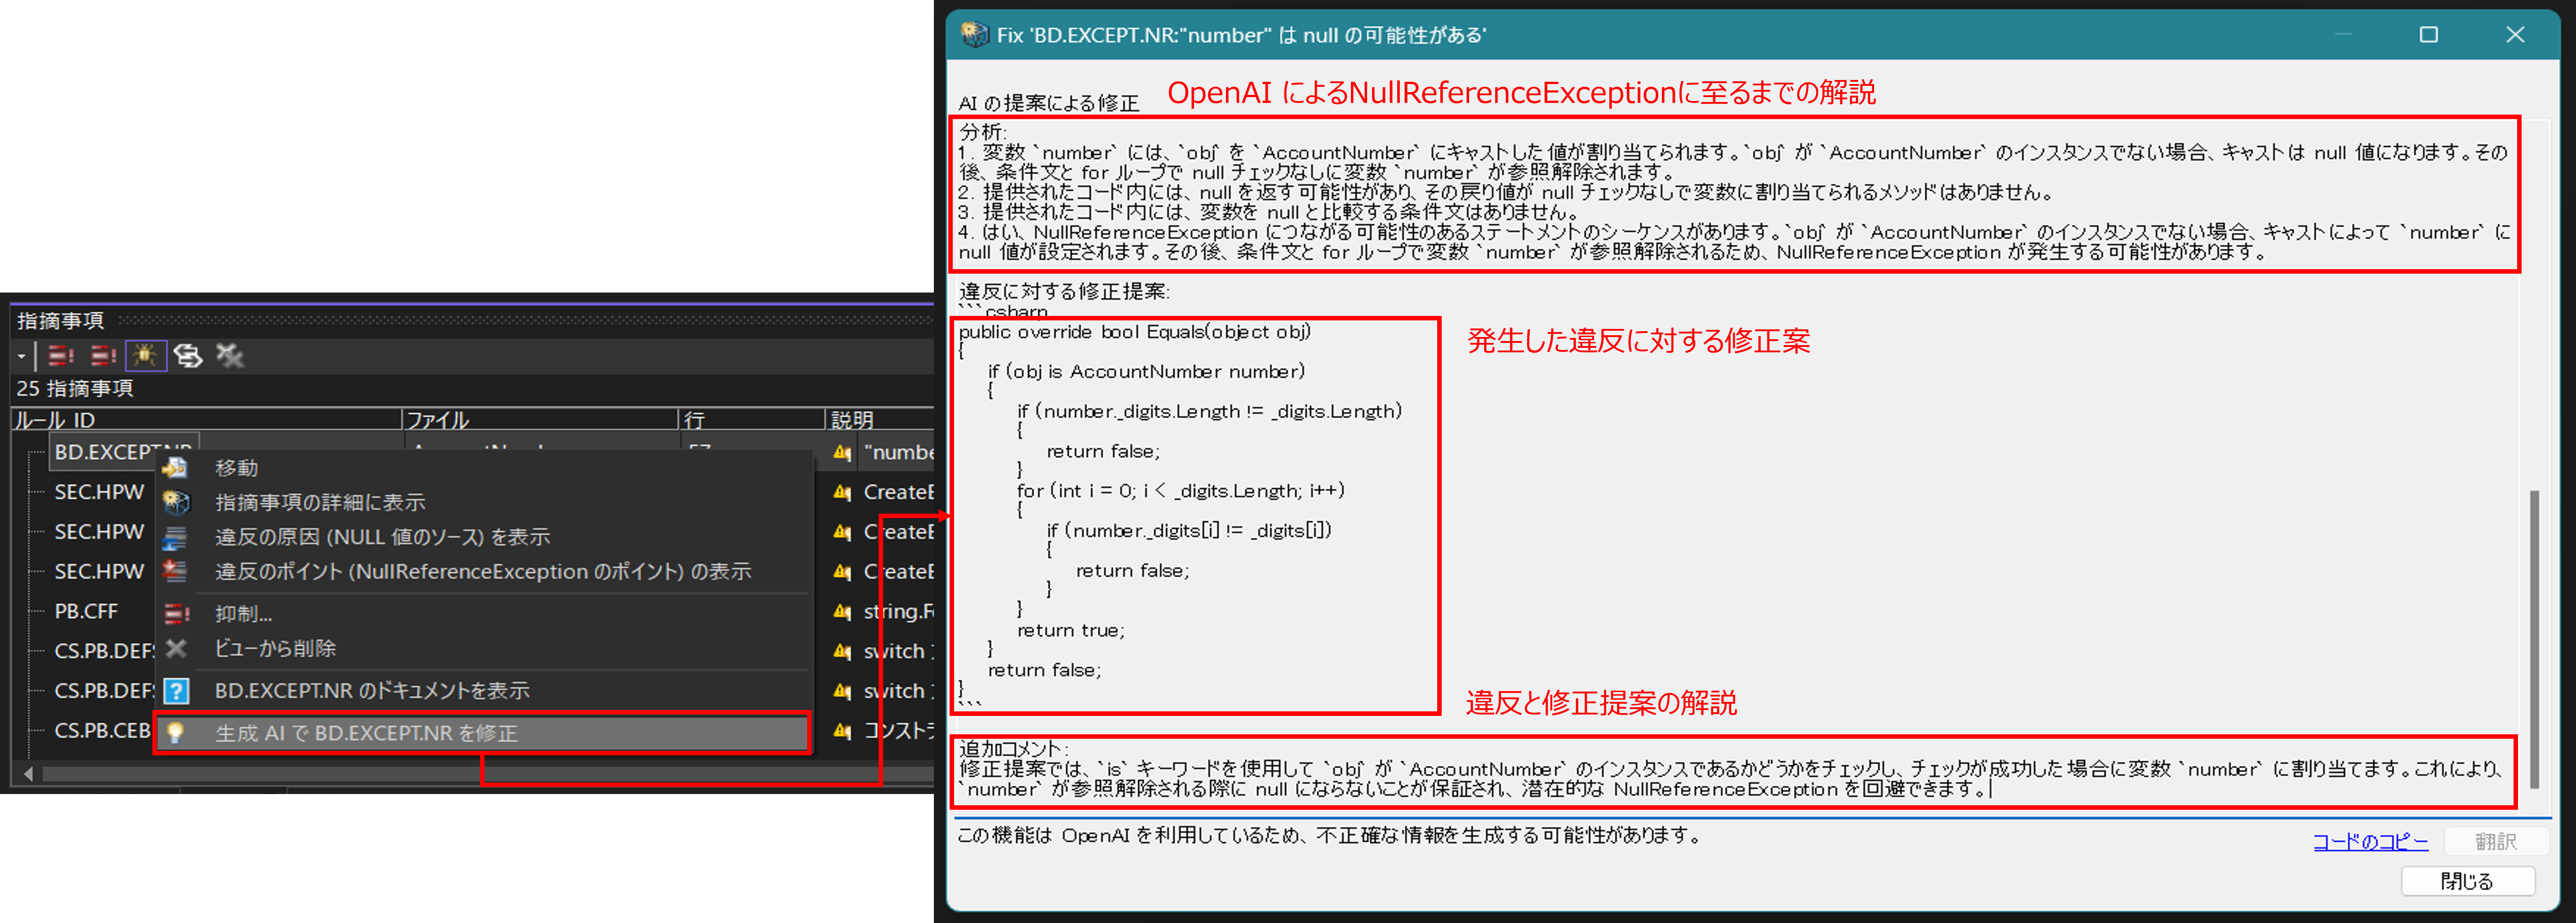Maximize the Fix dialog window
Image resolution: width=2576 pixels, height=923 pixels.
[x=2428, y=35]
